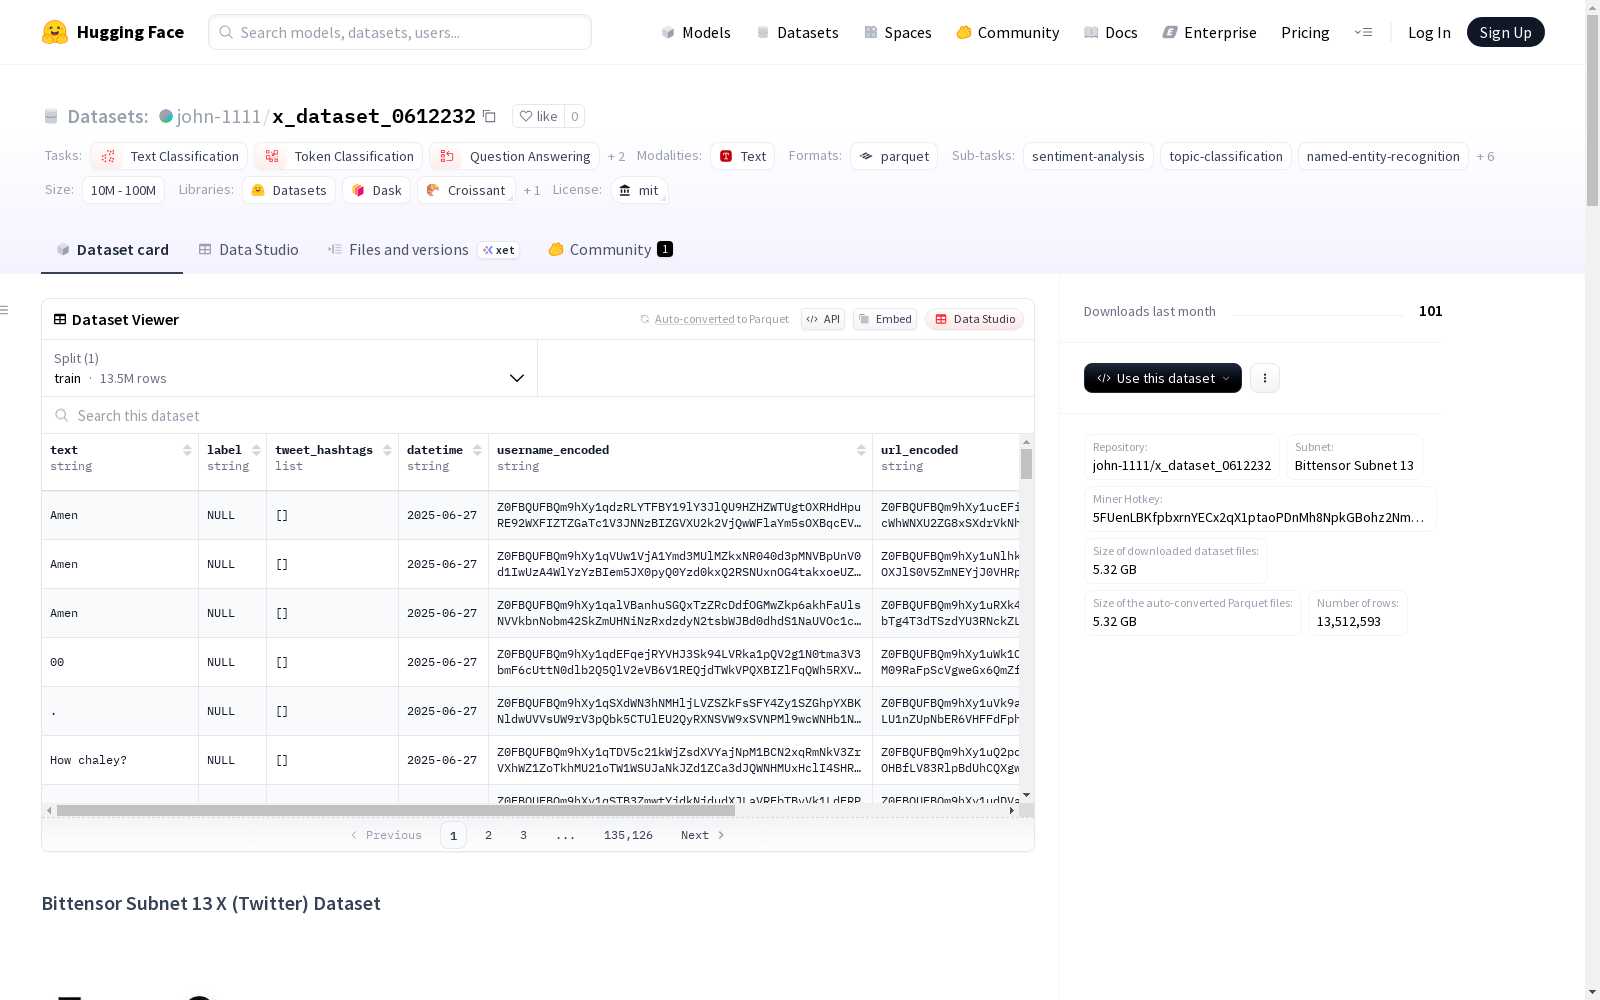
Task: Jump to last page 135,126
Action: pyautogui.click(x=628, y=835)
